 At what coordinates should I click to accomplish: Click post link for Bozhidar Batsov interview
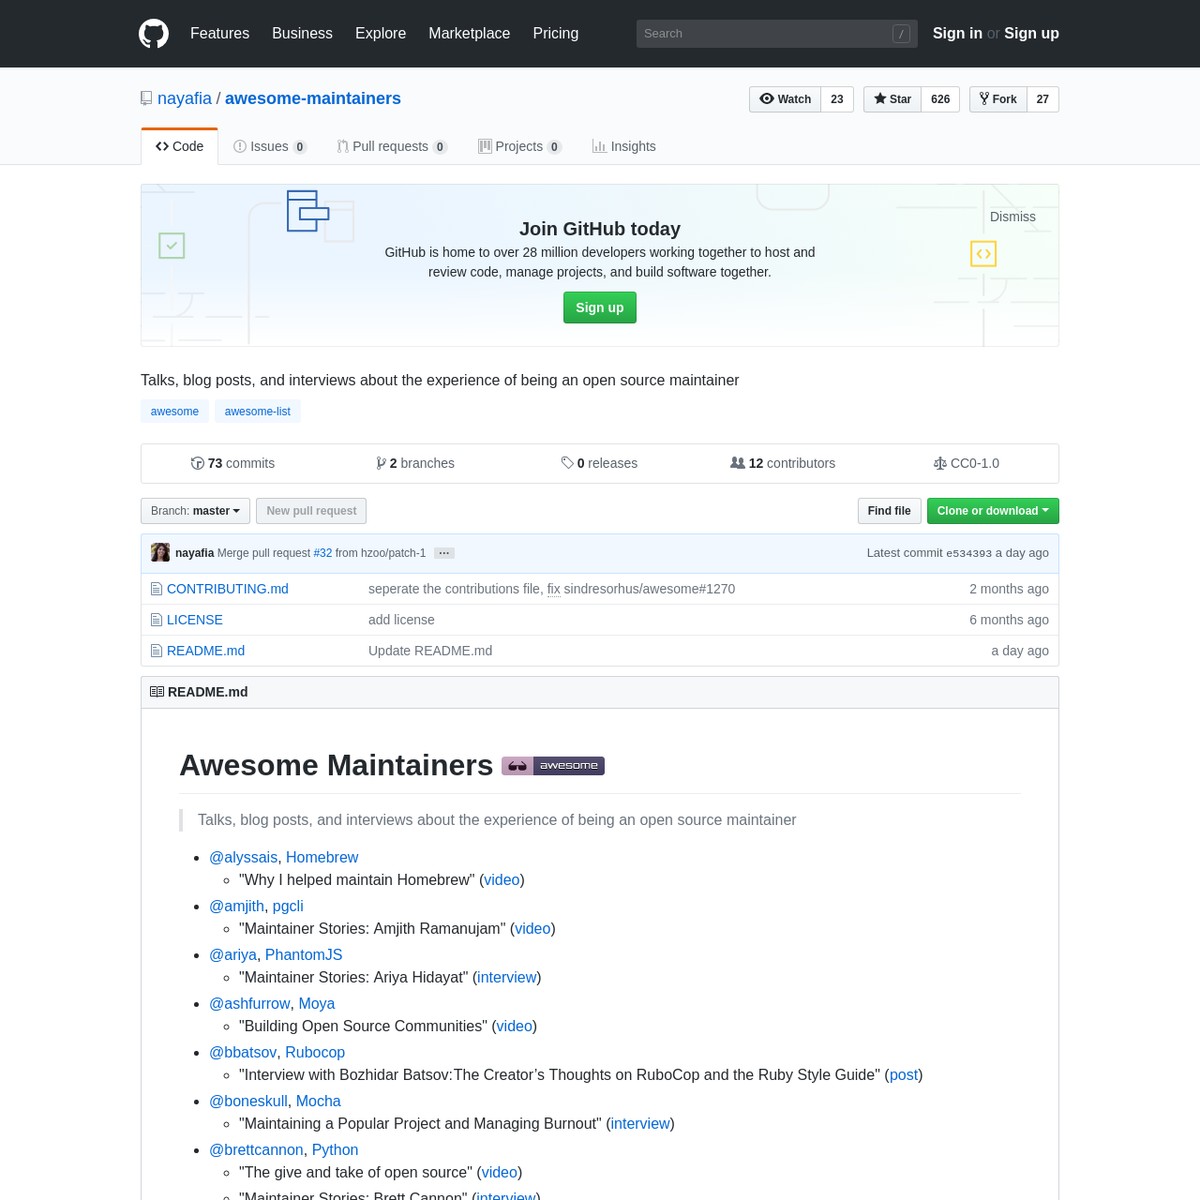coord(904,1075)
